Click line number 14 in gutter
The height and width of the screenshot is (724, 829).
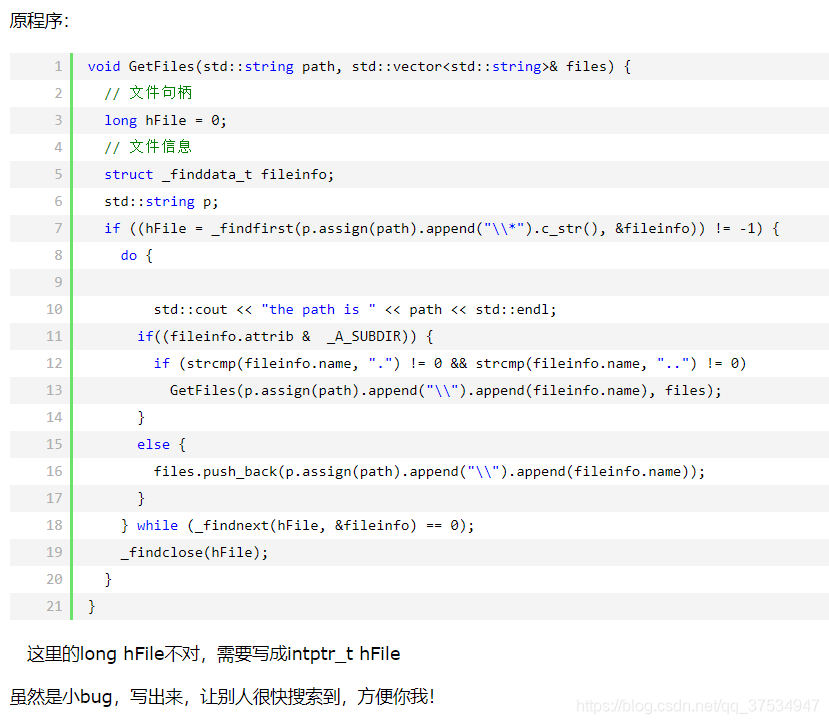point(54,417)
